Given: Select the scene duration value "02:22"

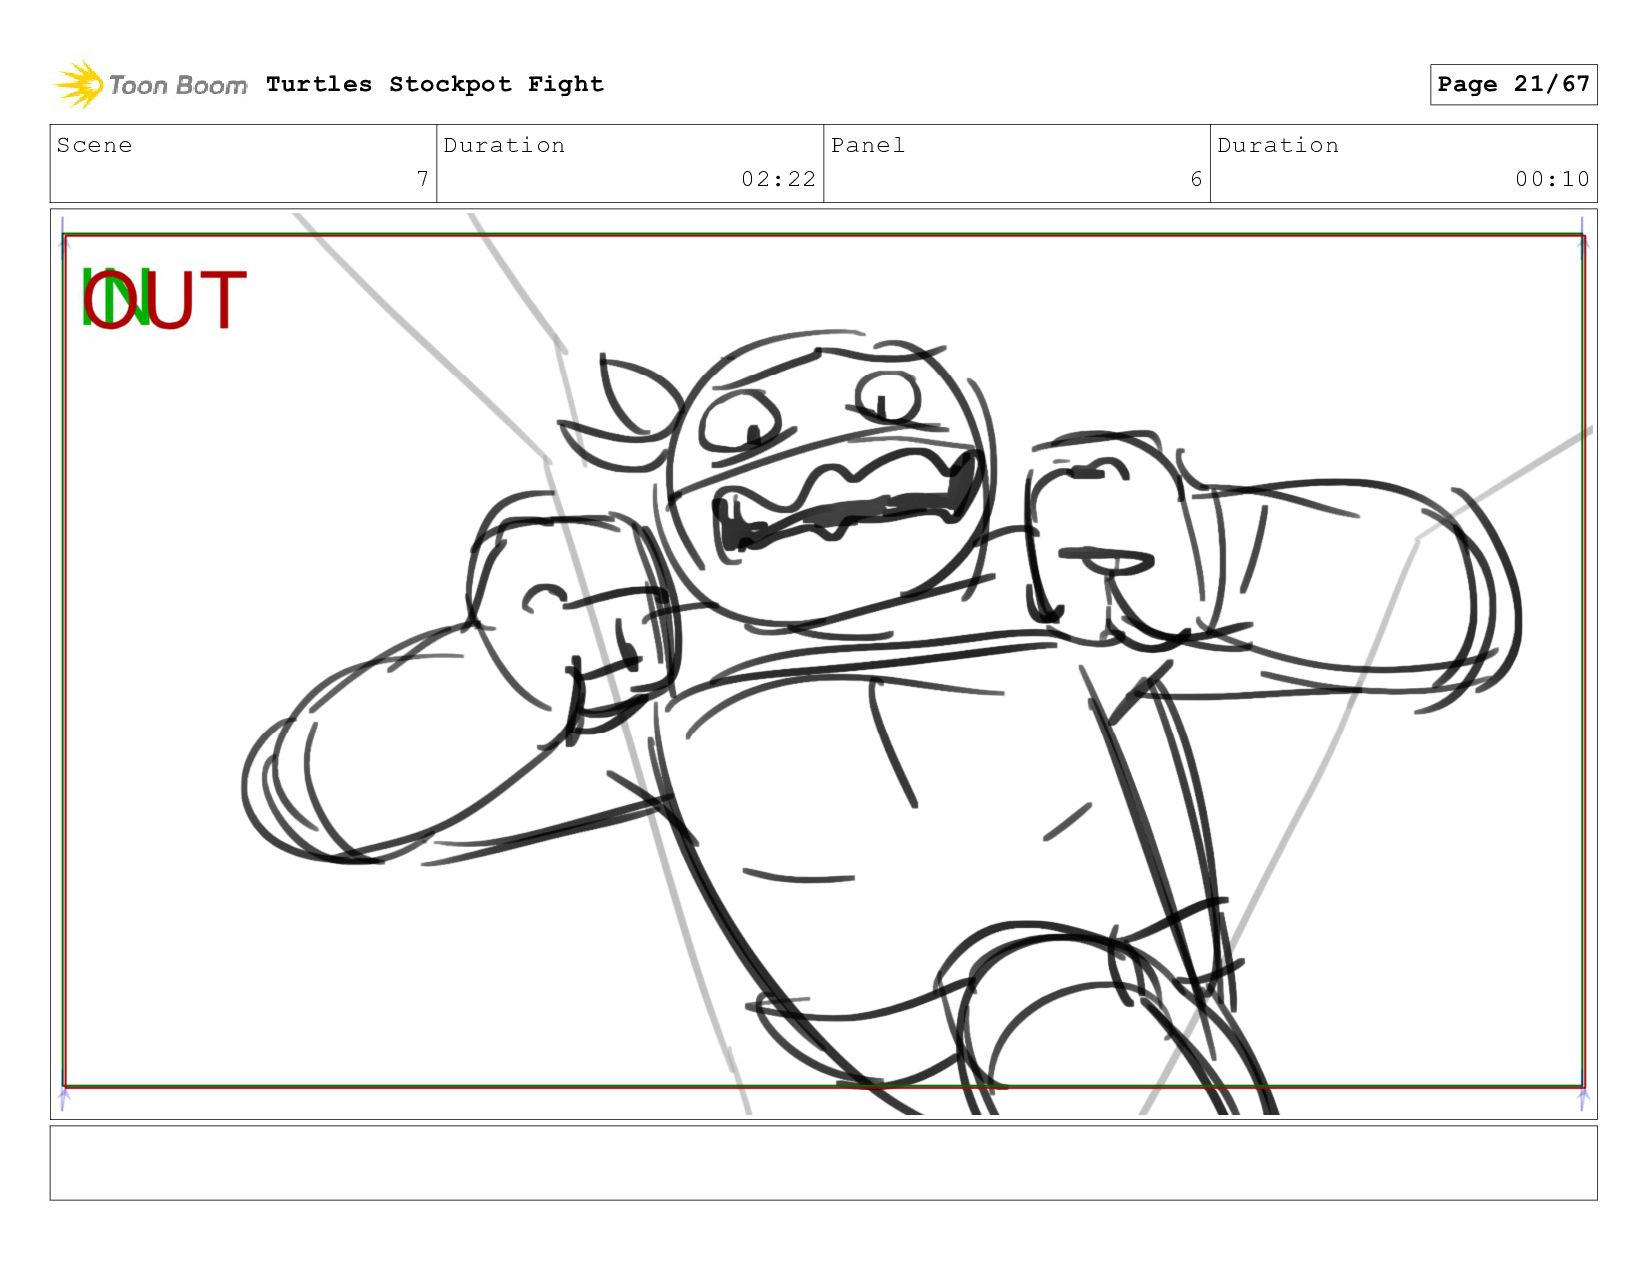Looking at the screenshot, I should [x=778, y=179].
